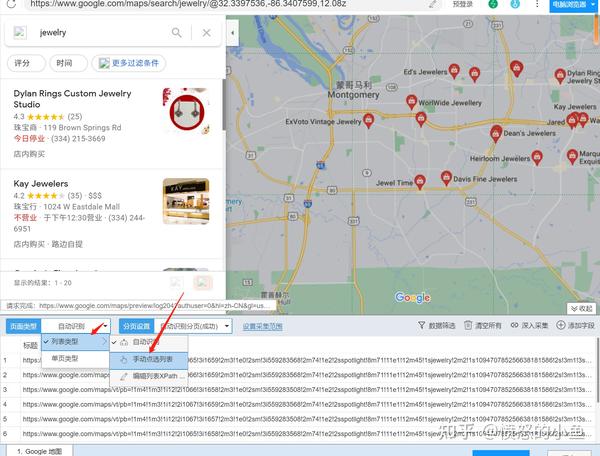Click Jewel Time map pin
Screen dimensions: 600x456
(420, 182)
